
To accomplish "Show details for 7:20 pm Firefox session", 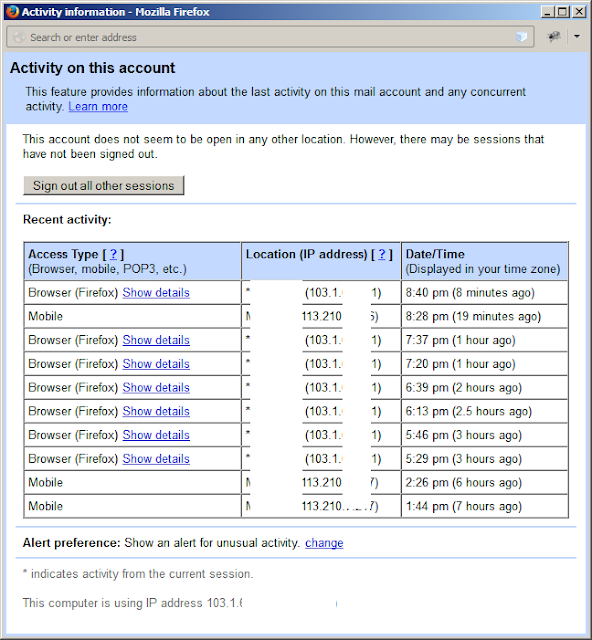I will [156, 364].
